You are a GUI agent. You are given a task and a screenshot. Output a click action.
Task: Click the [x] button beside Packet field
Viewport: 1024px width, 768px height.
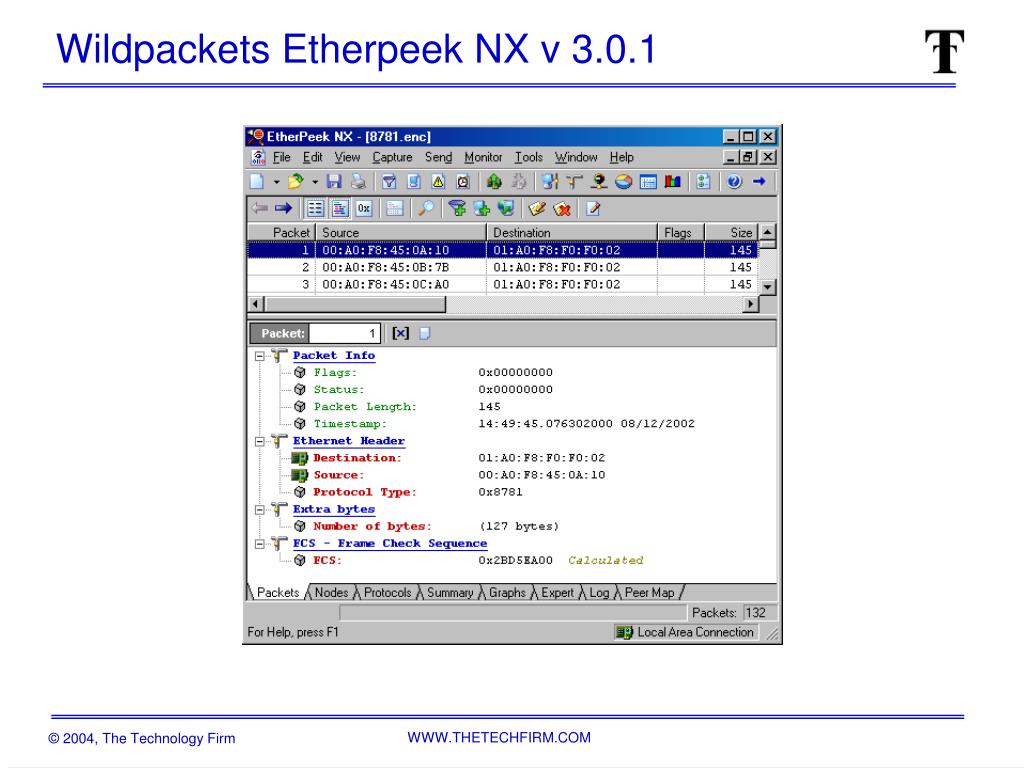click(400, 333)
